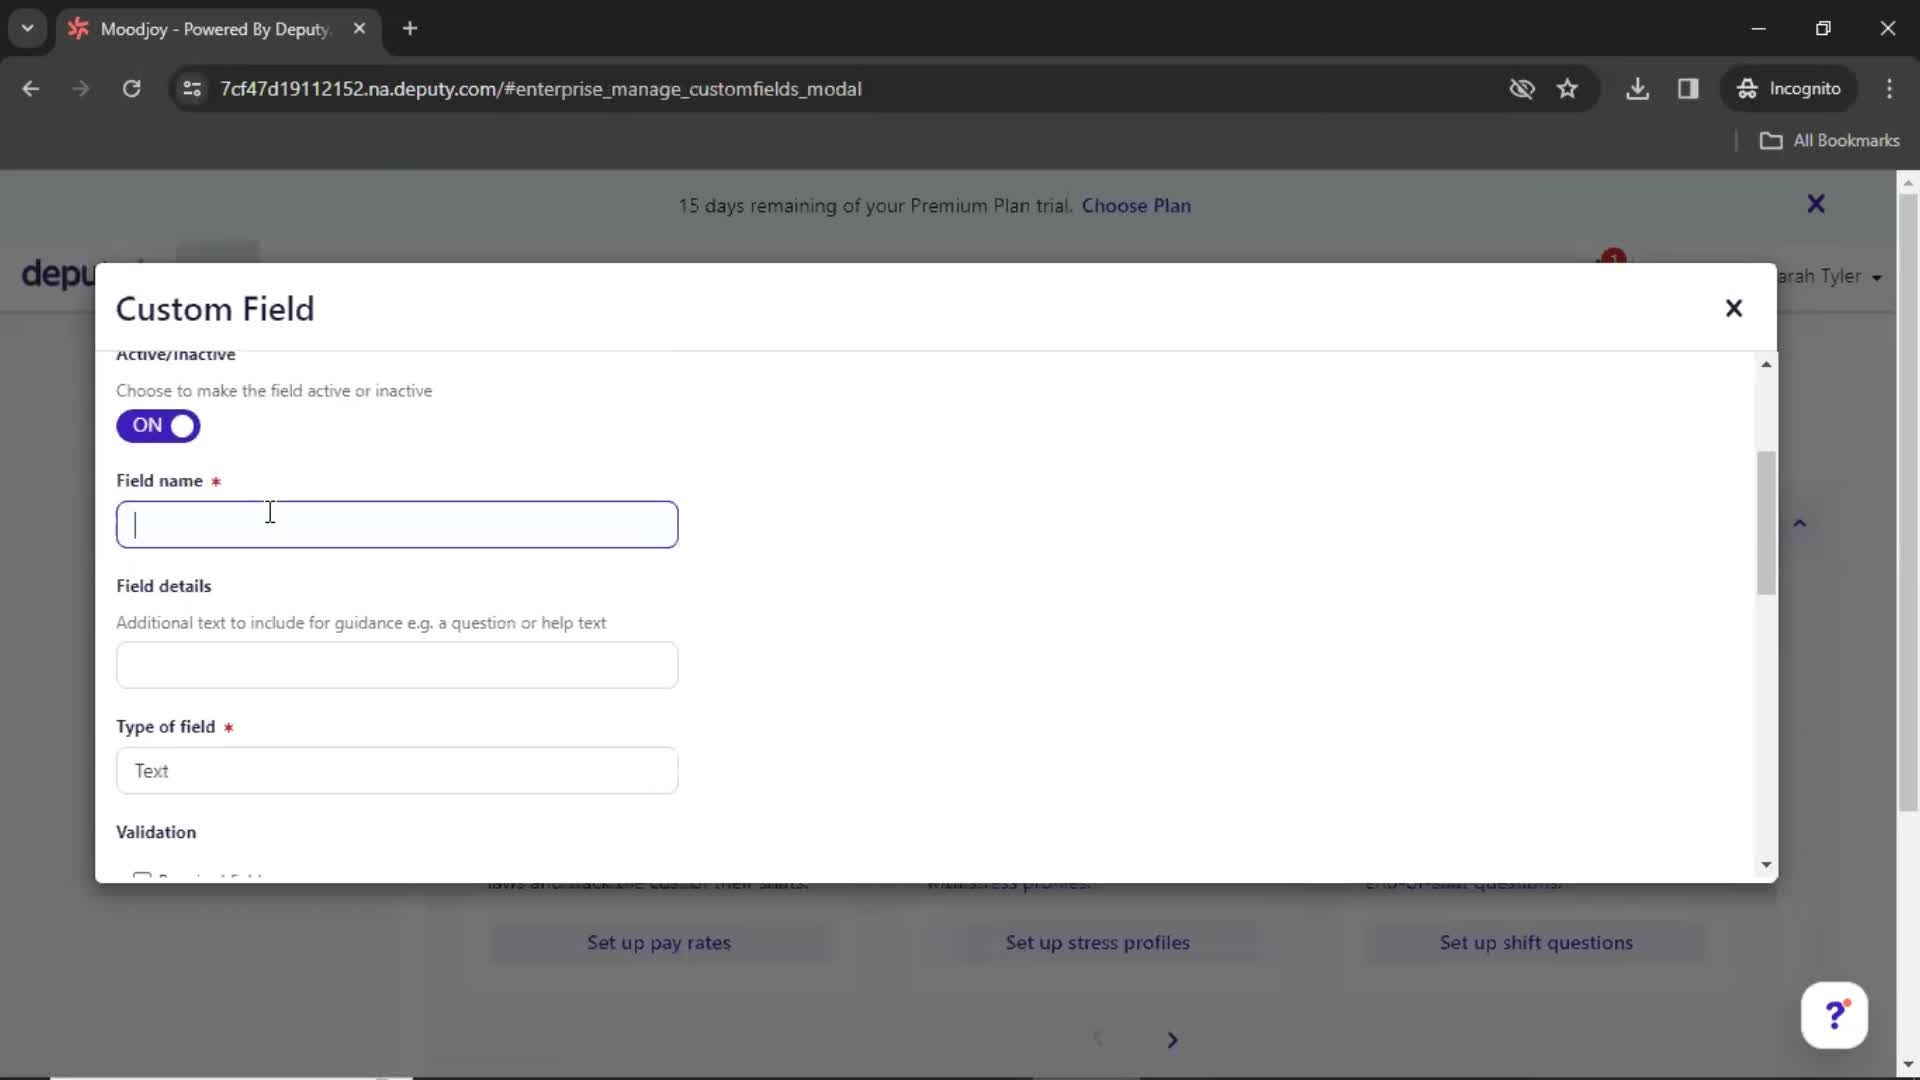Click the Choose Plan link in trial banner
Screen dimensions: 1920x1080
tap(1137, 206)
